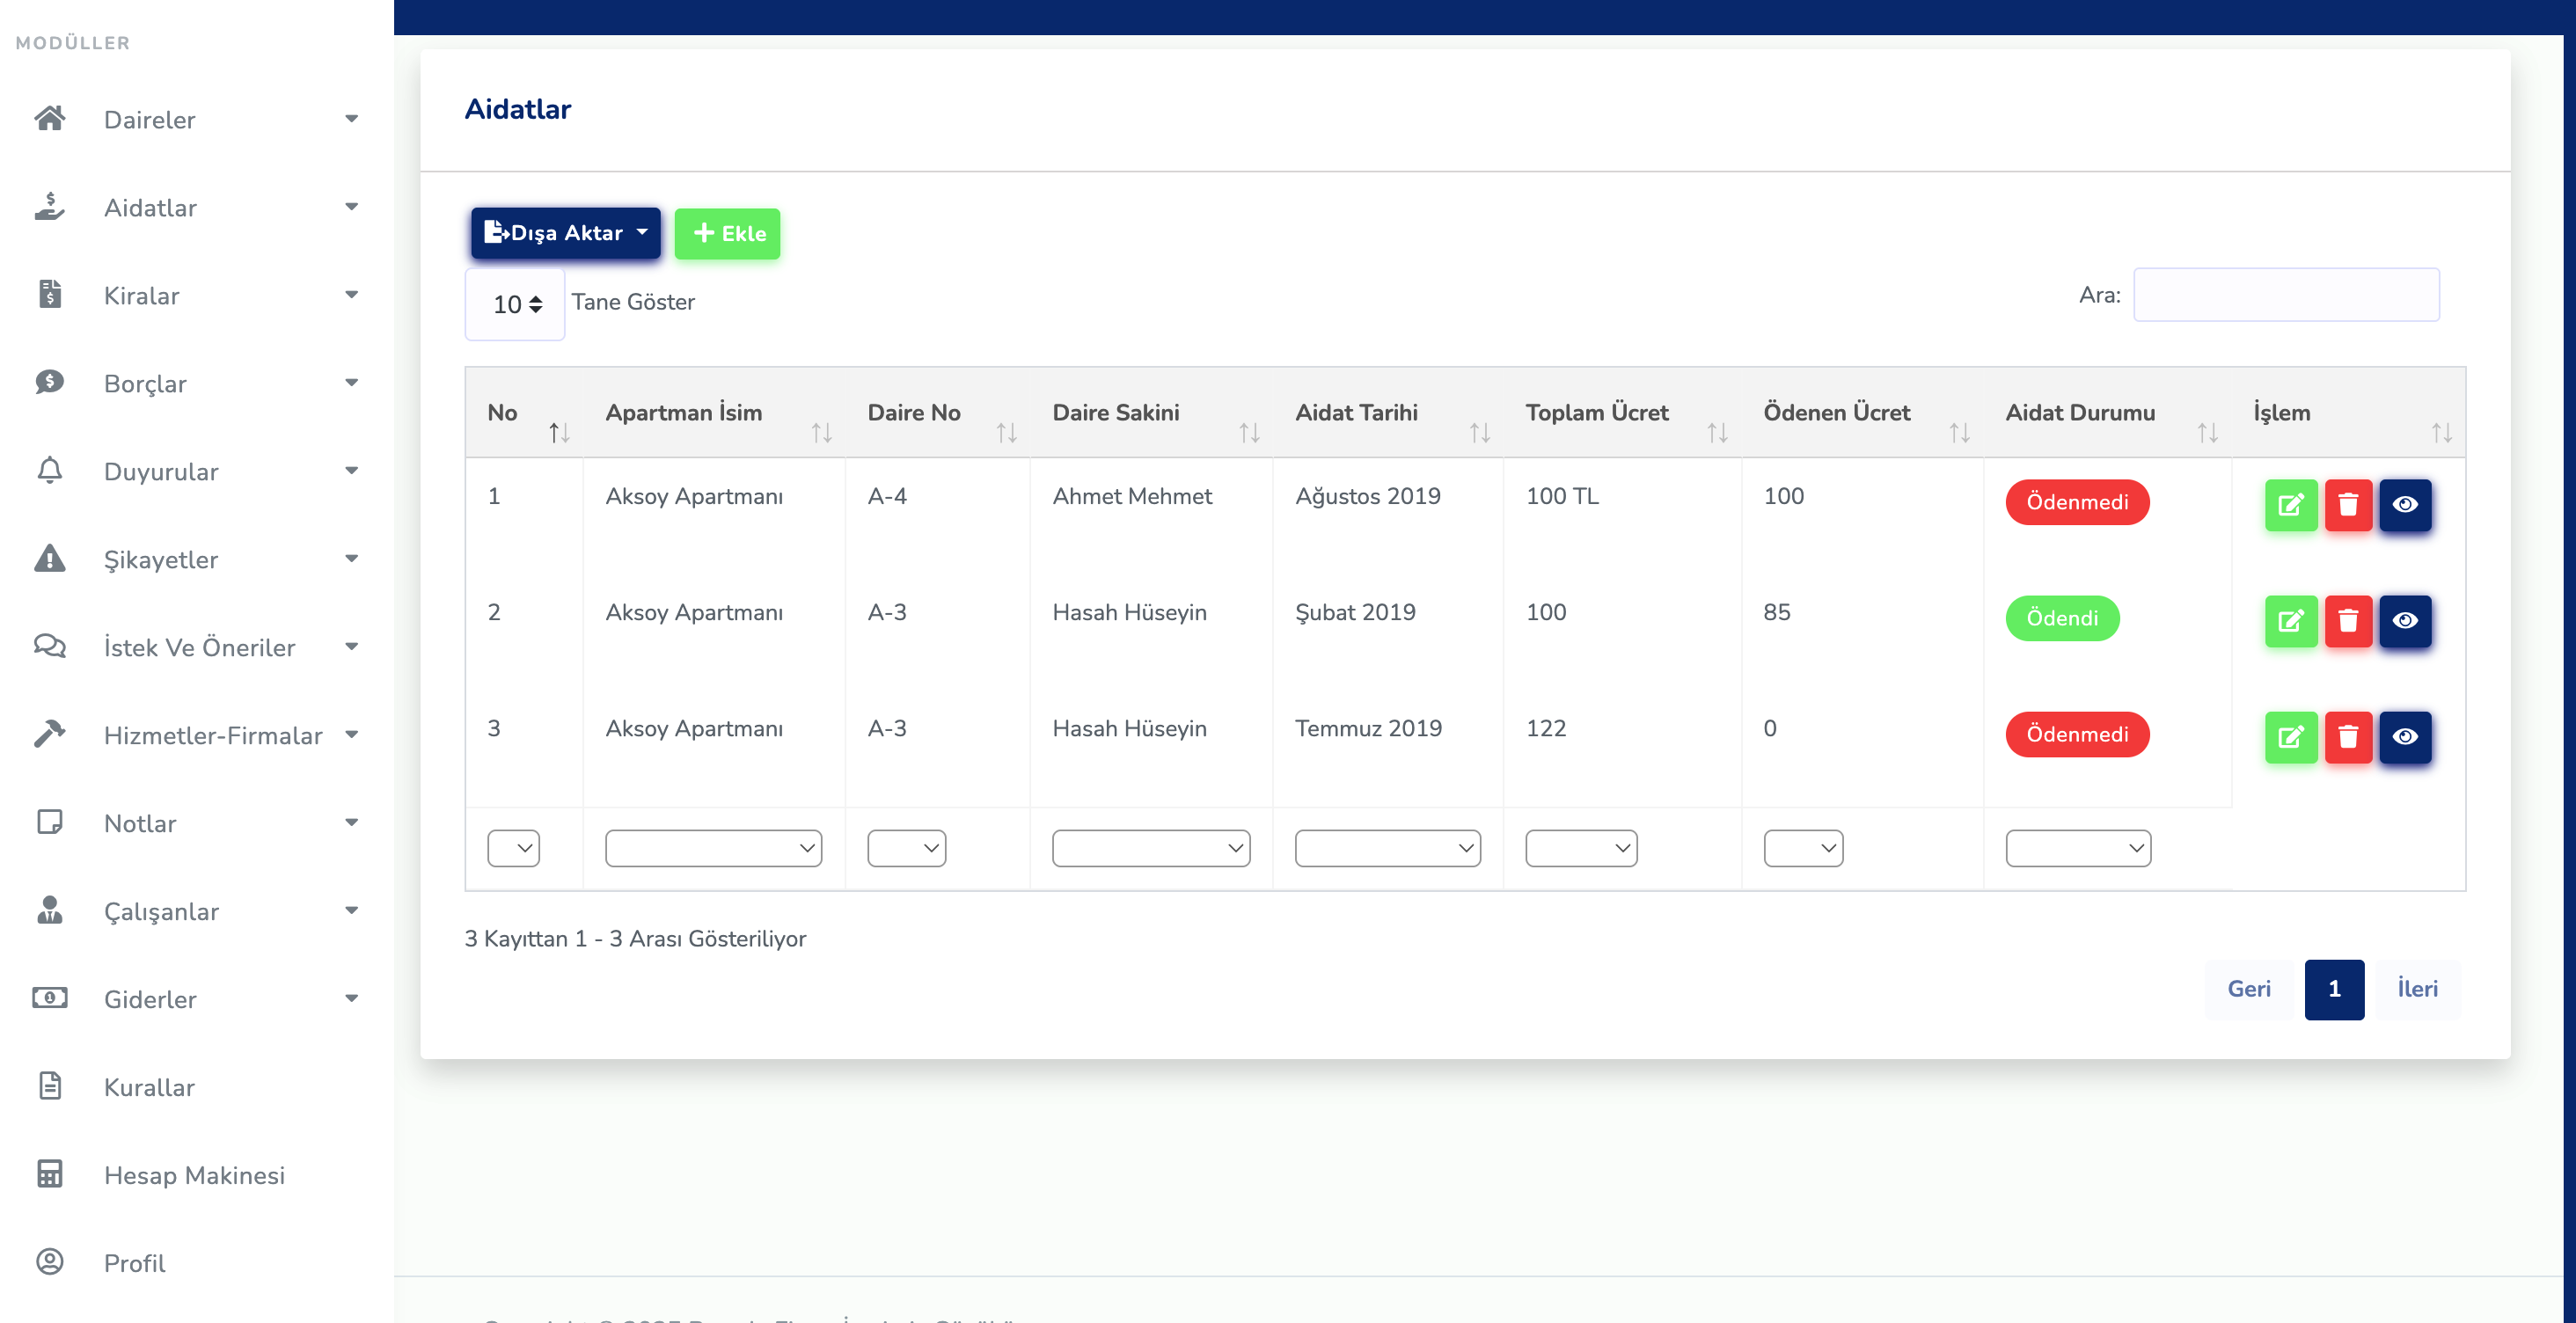Open the Dışa Aktar export dropdown
The height and width of the screenshot is (1323, 2576).
point(565,233)
